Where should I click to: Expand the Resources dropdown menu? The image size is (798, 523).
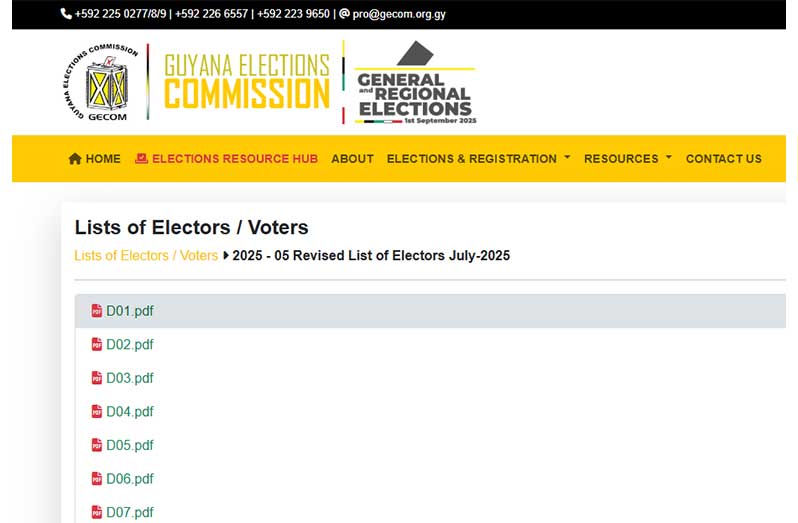click(x=628, y=159)
